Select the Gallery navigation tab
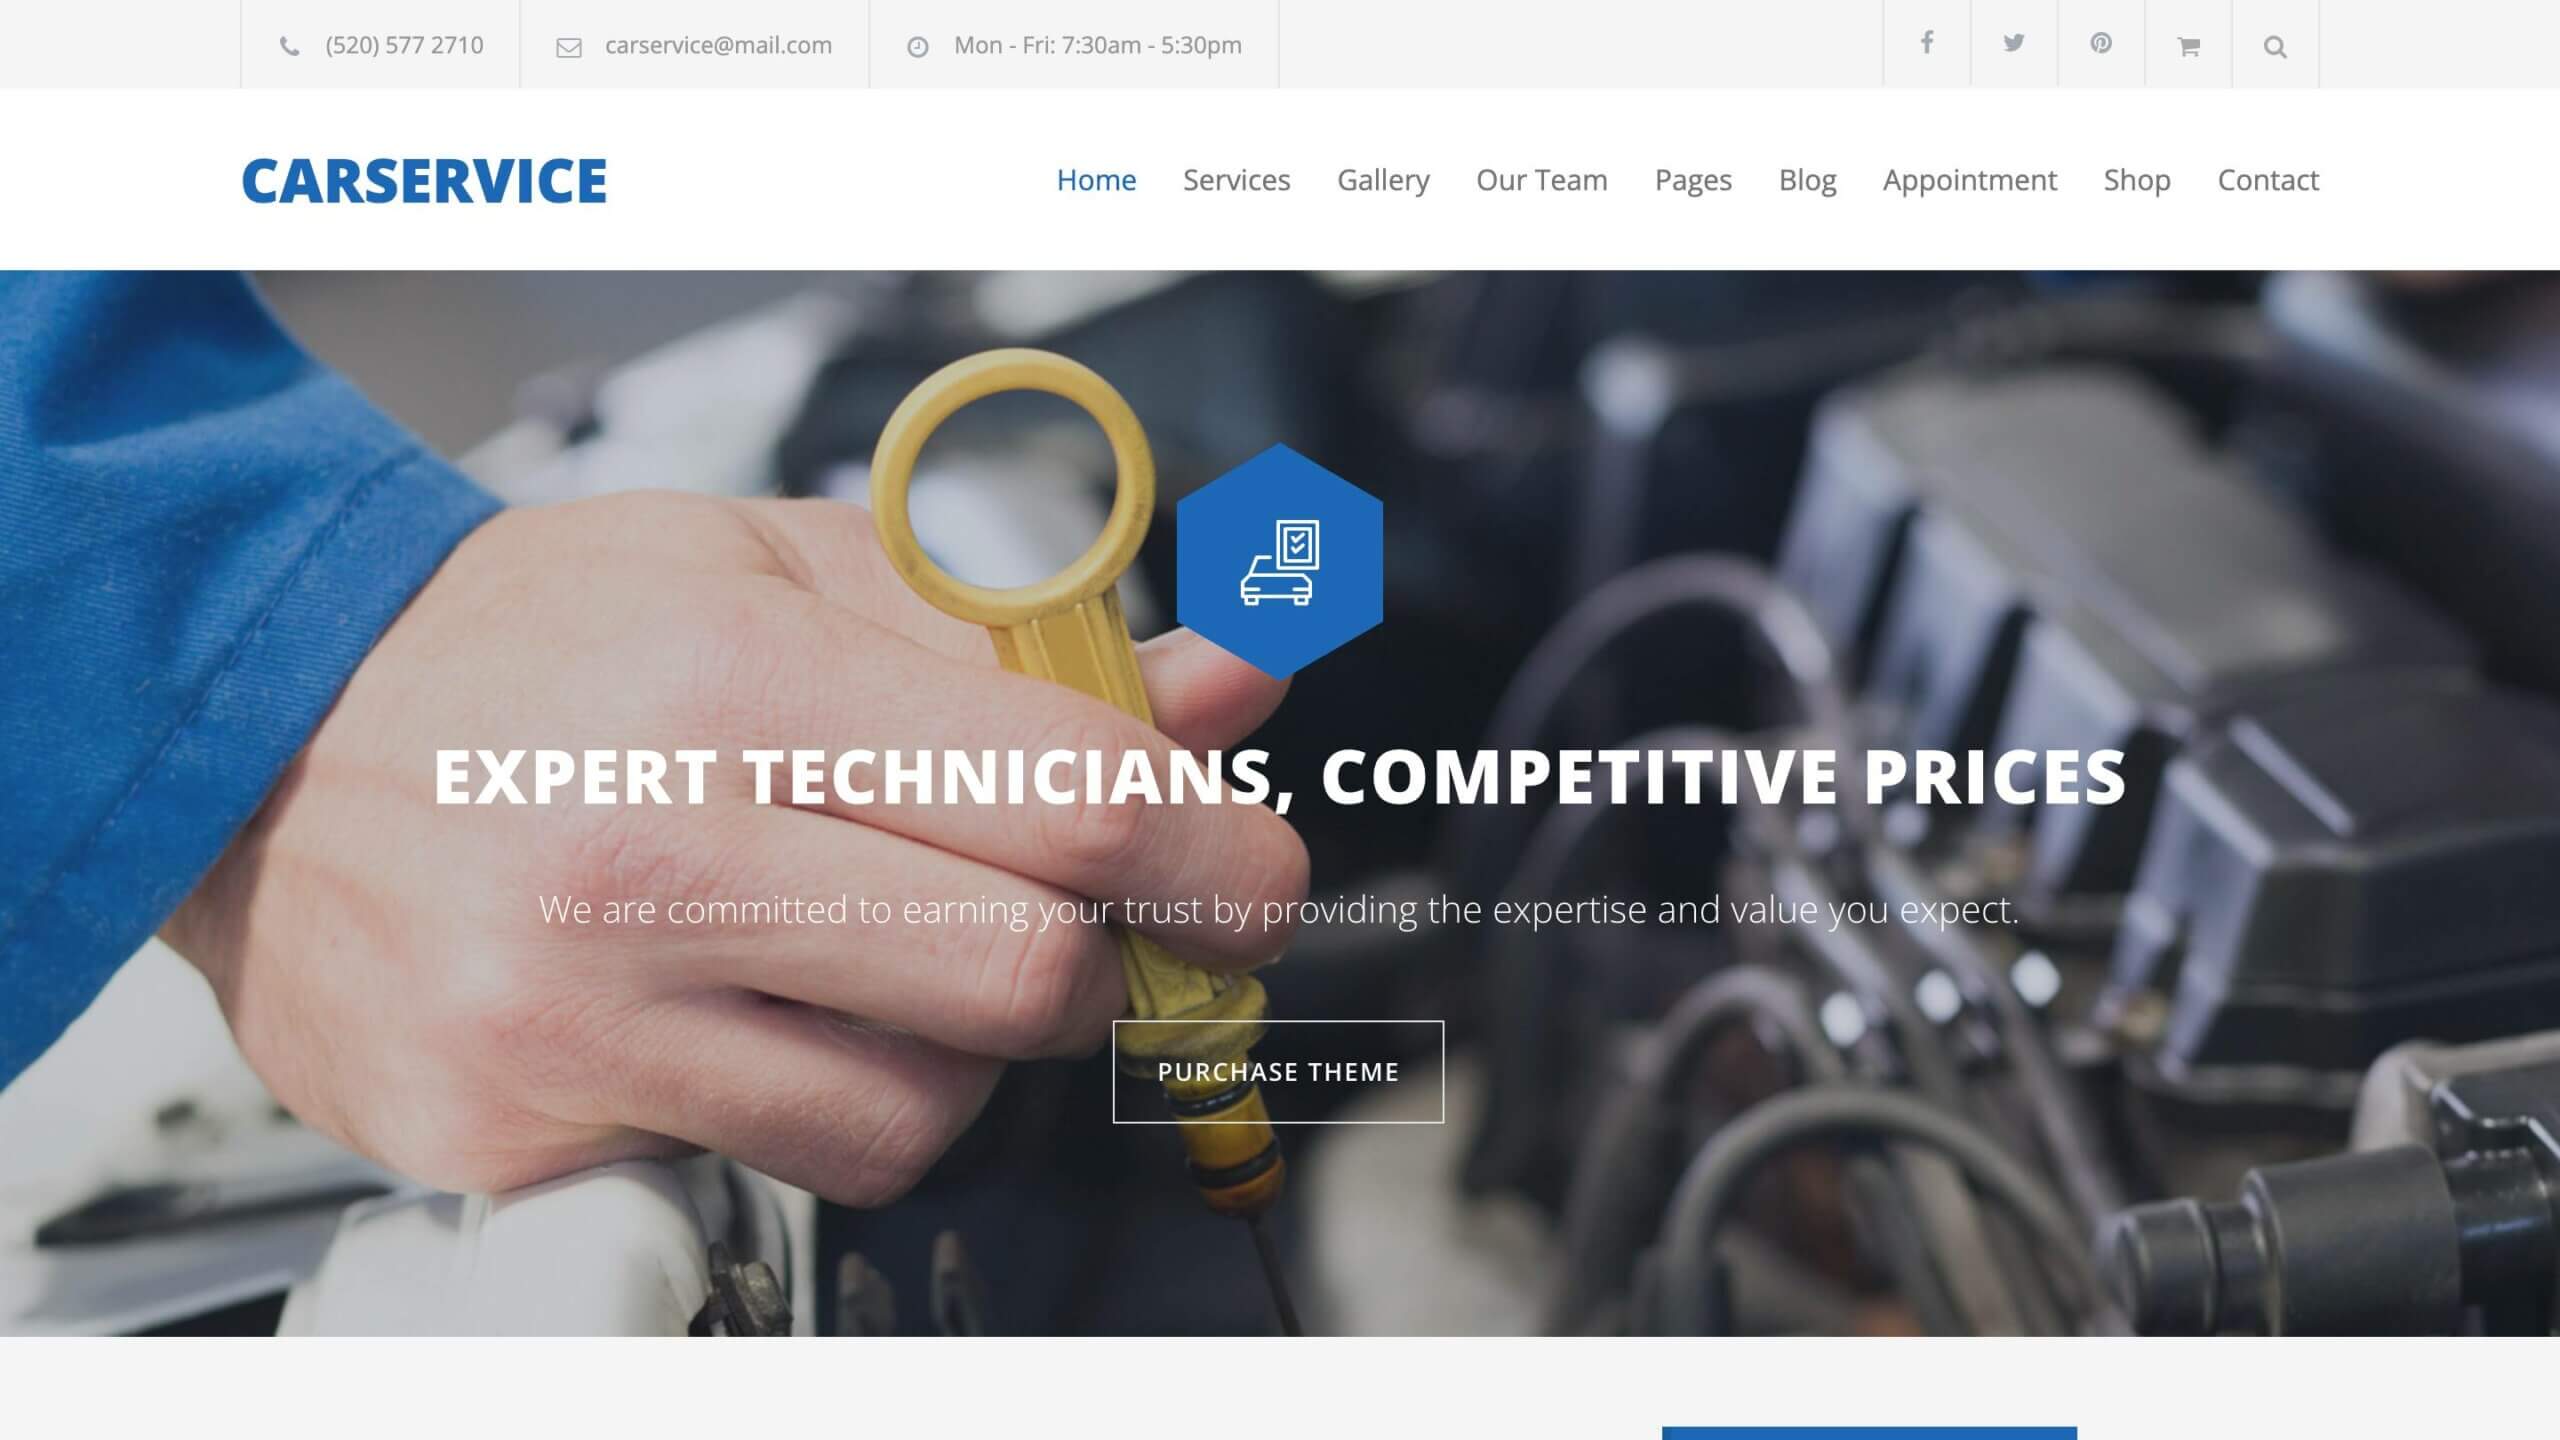2560x1440 pixels. tap(1382, 179)
